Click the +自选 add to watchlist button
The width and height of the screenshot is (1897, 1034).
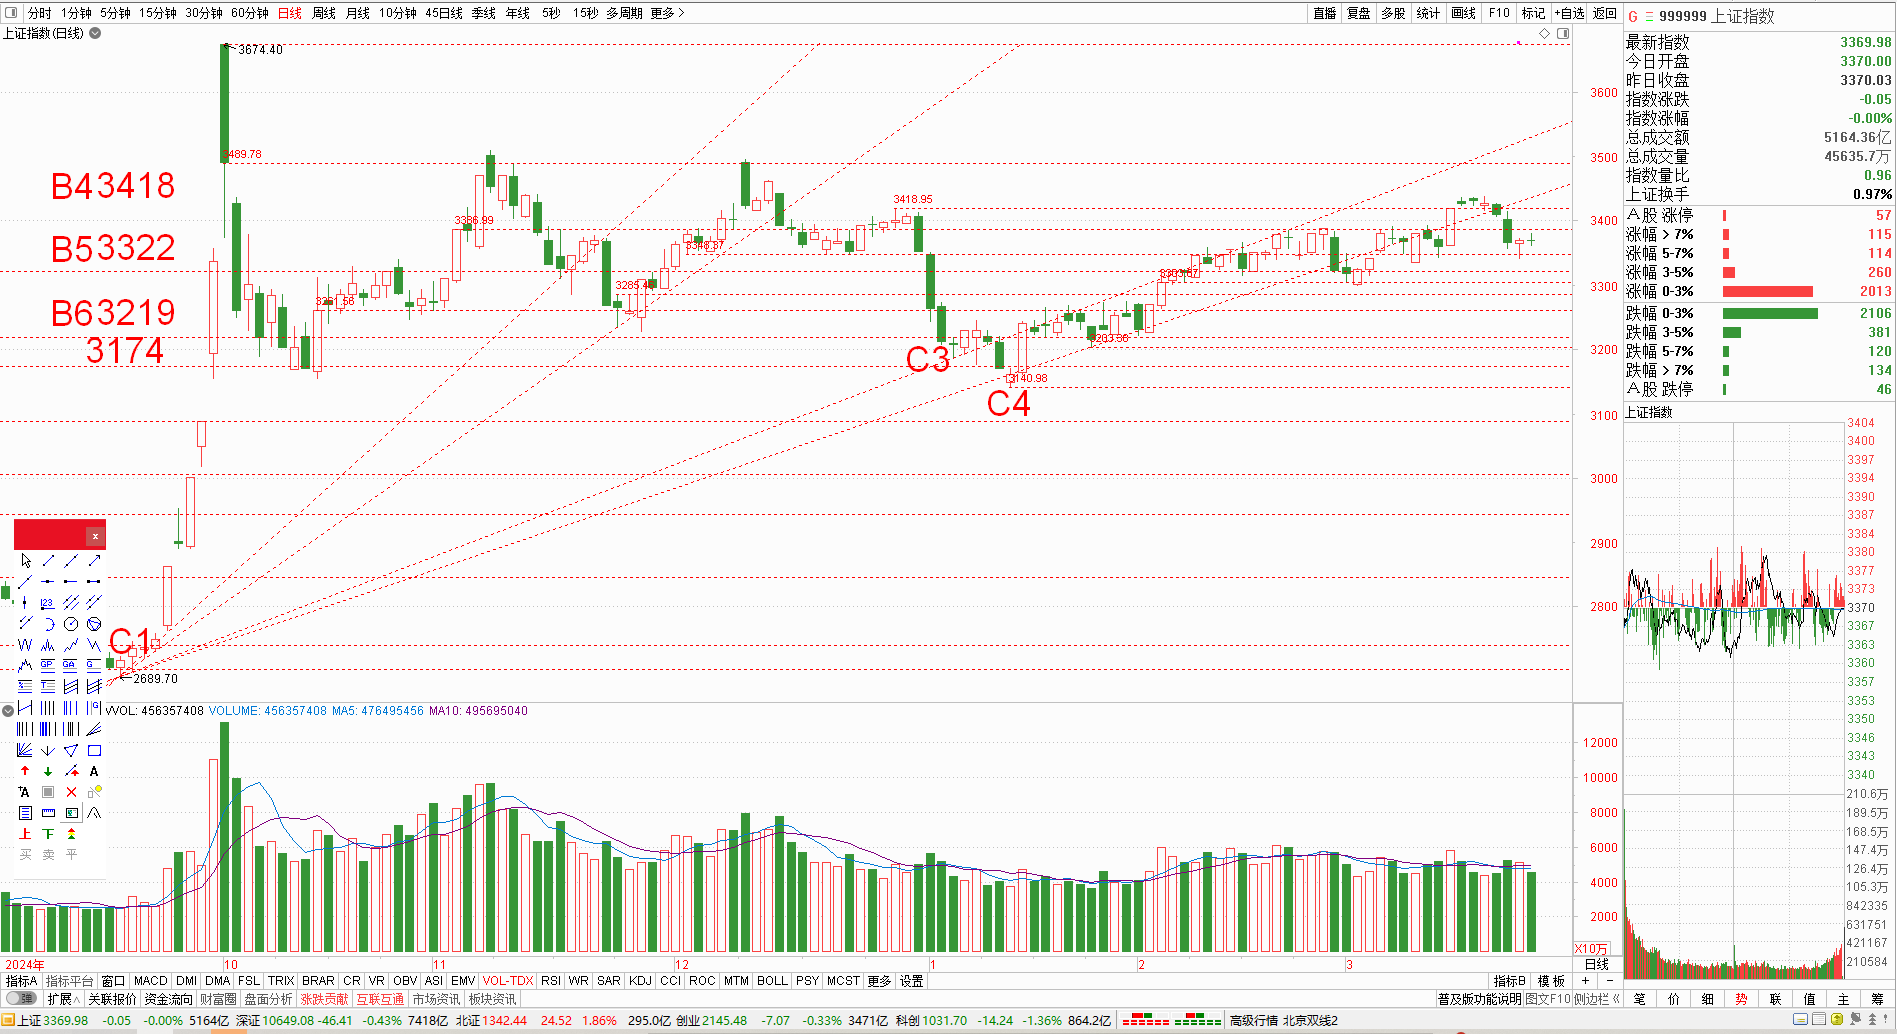[x=1569, y=13]
